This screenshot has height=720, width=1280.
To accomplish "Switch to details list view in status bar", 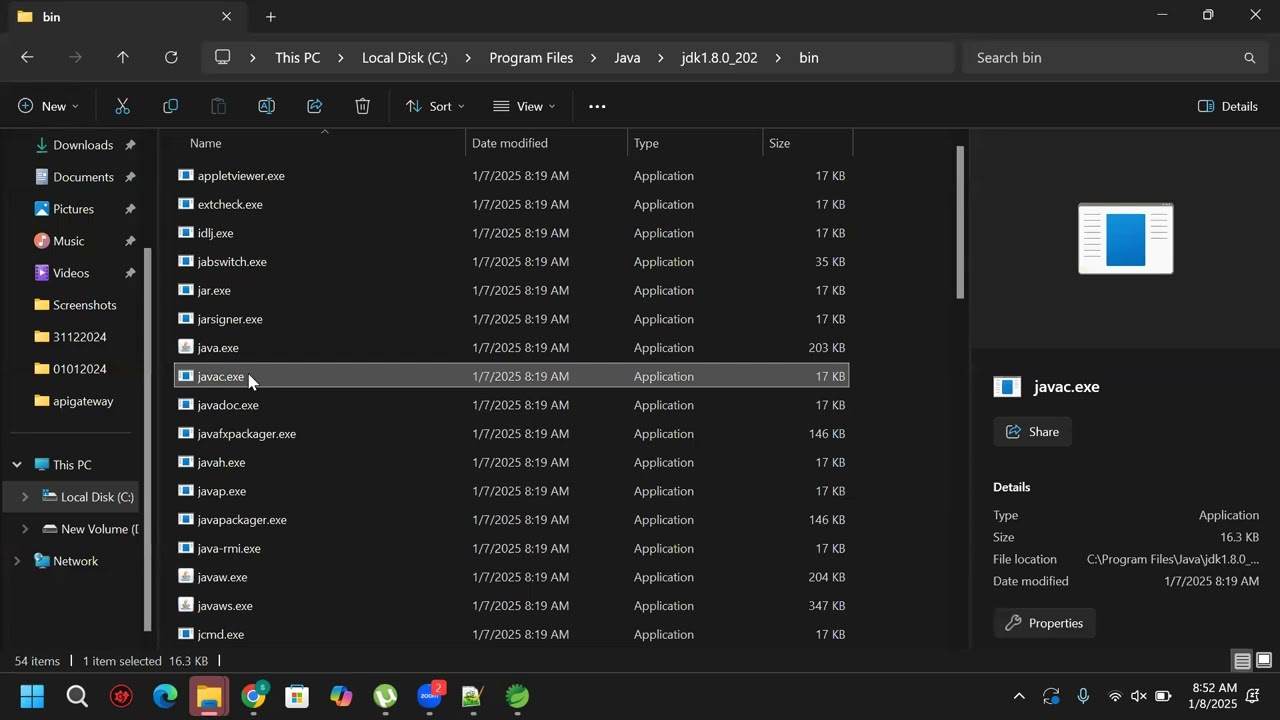I will pos(1242,661).
